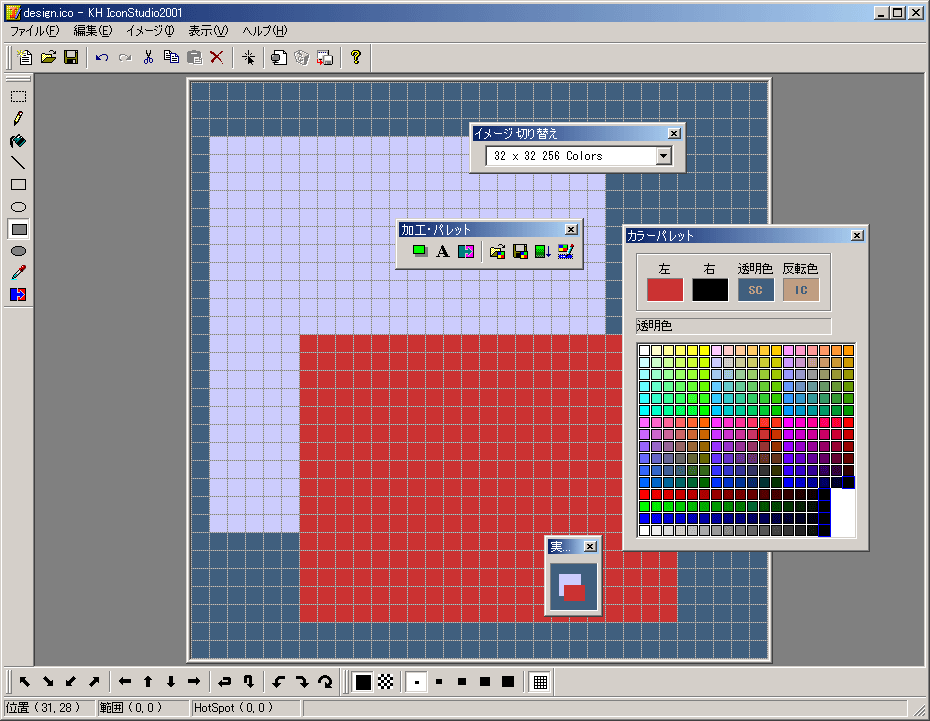Viewport: 930px width, 721px height.
Task: Shift image diagonally up-left
Action: [x=25, y=682]
